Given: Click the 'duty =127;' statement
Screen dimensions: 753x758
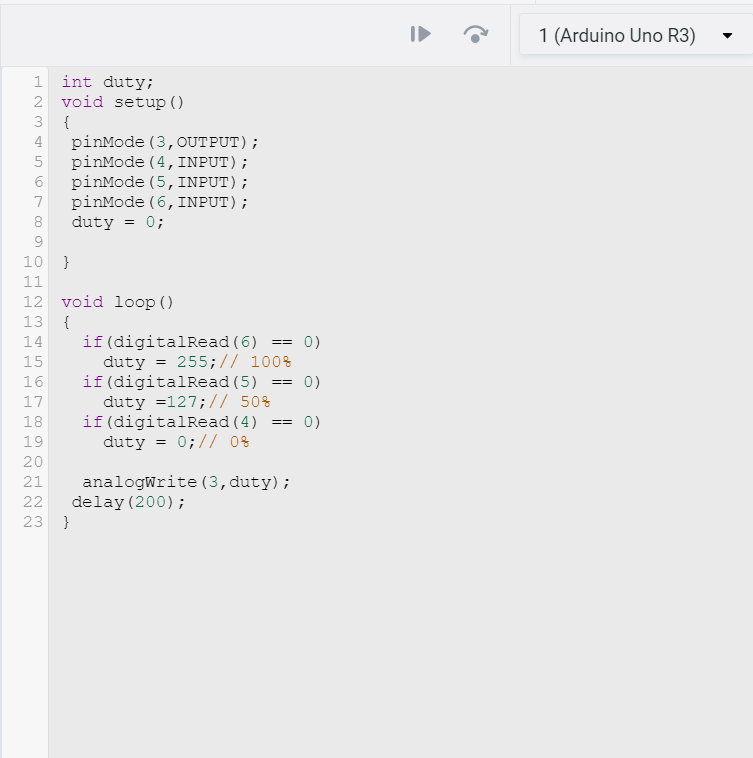Looking at the screenshot, I should pos(155,403).
